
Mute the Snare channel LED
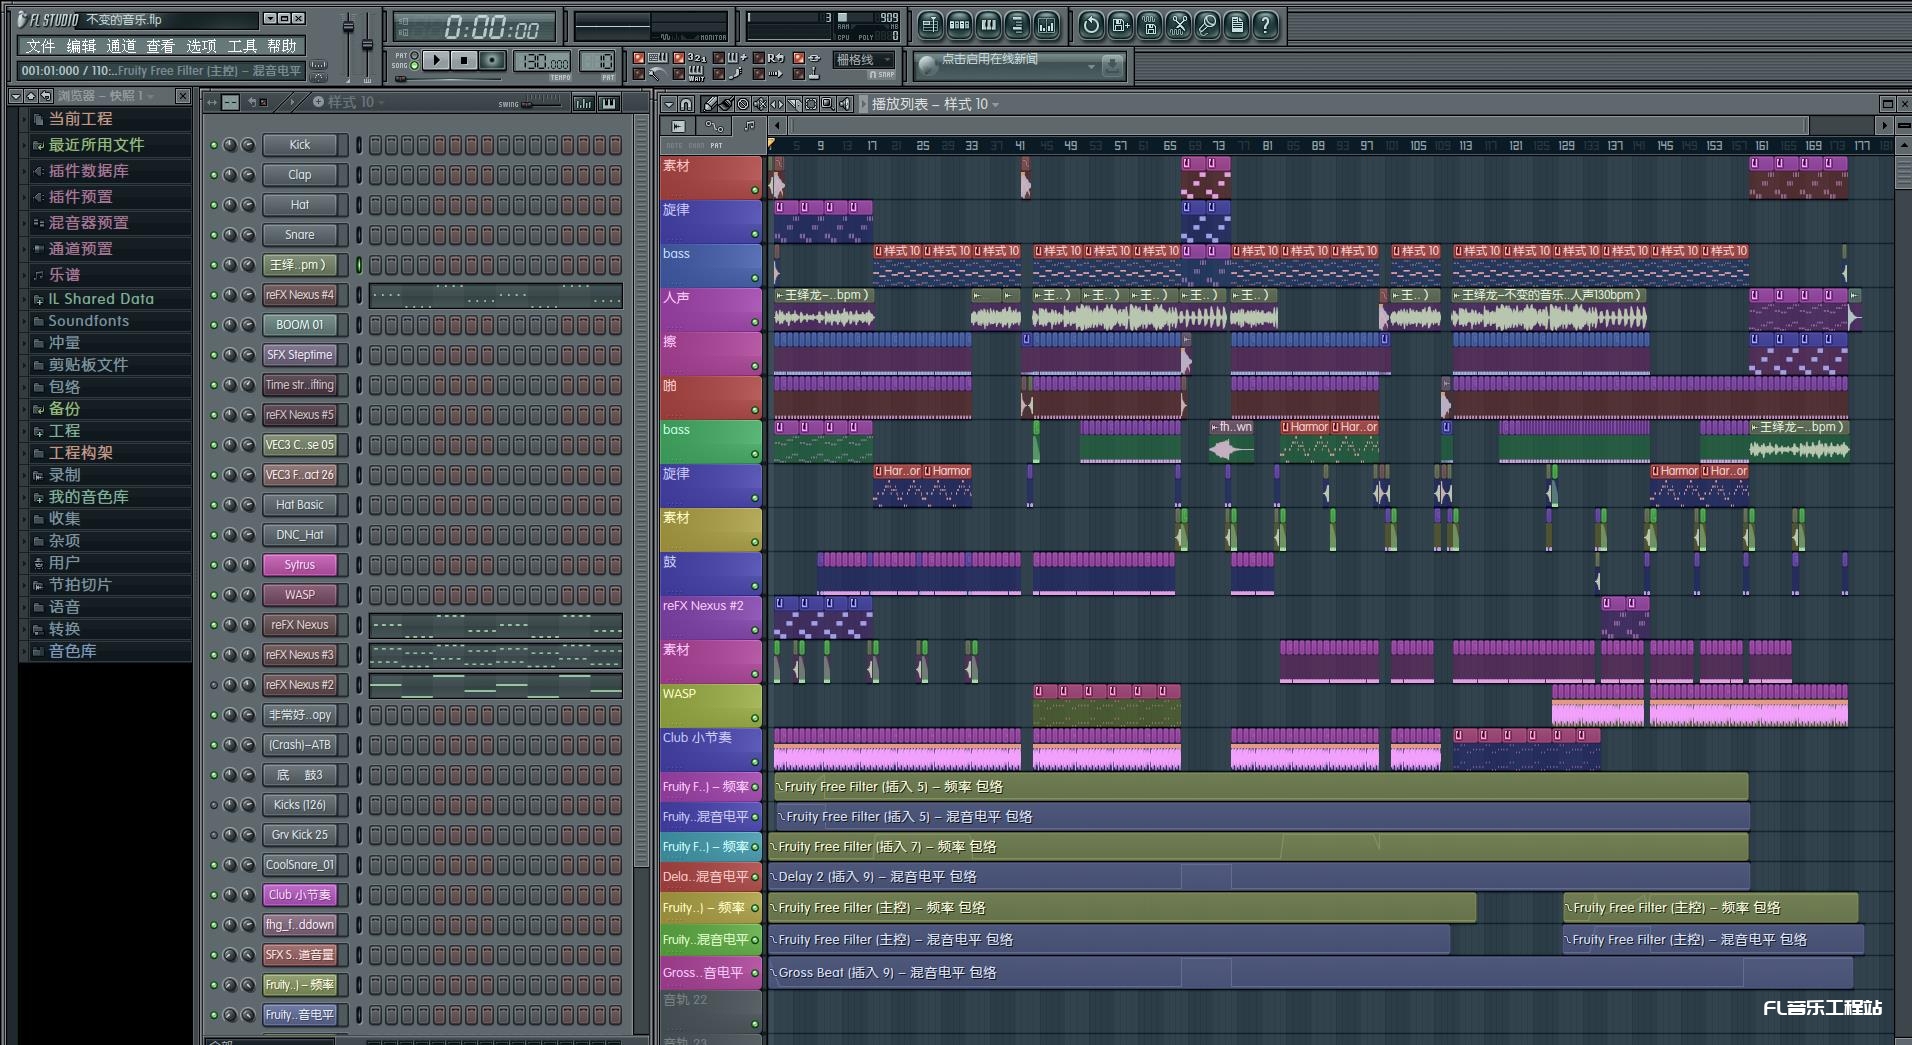213,235
